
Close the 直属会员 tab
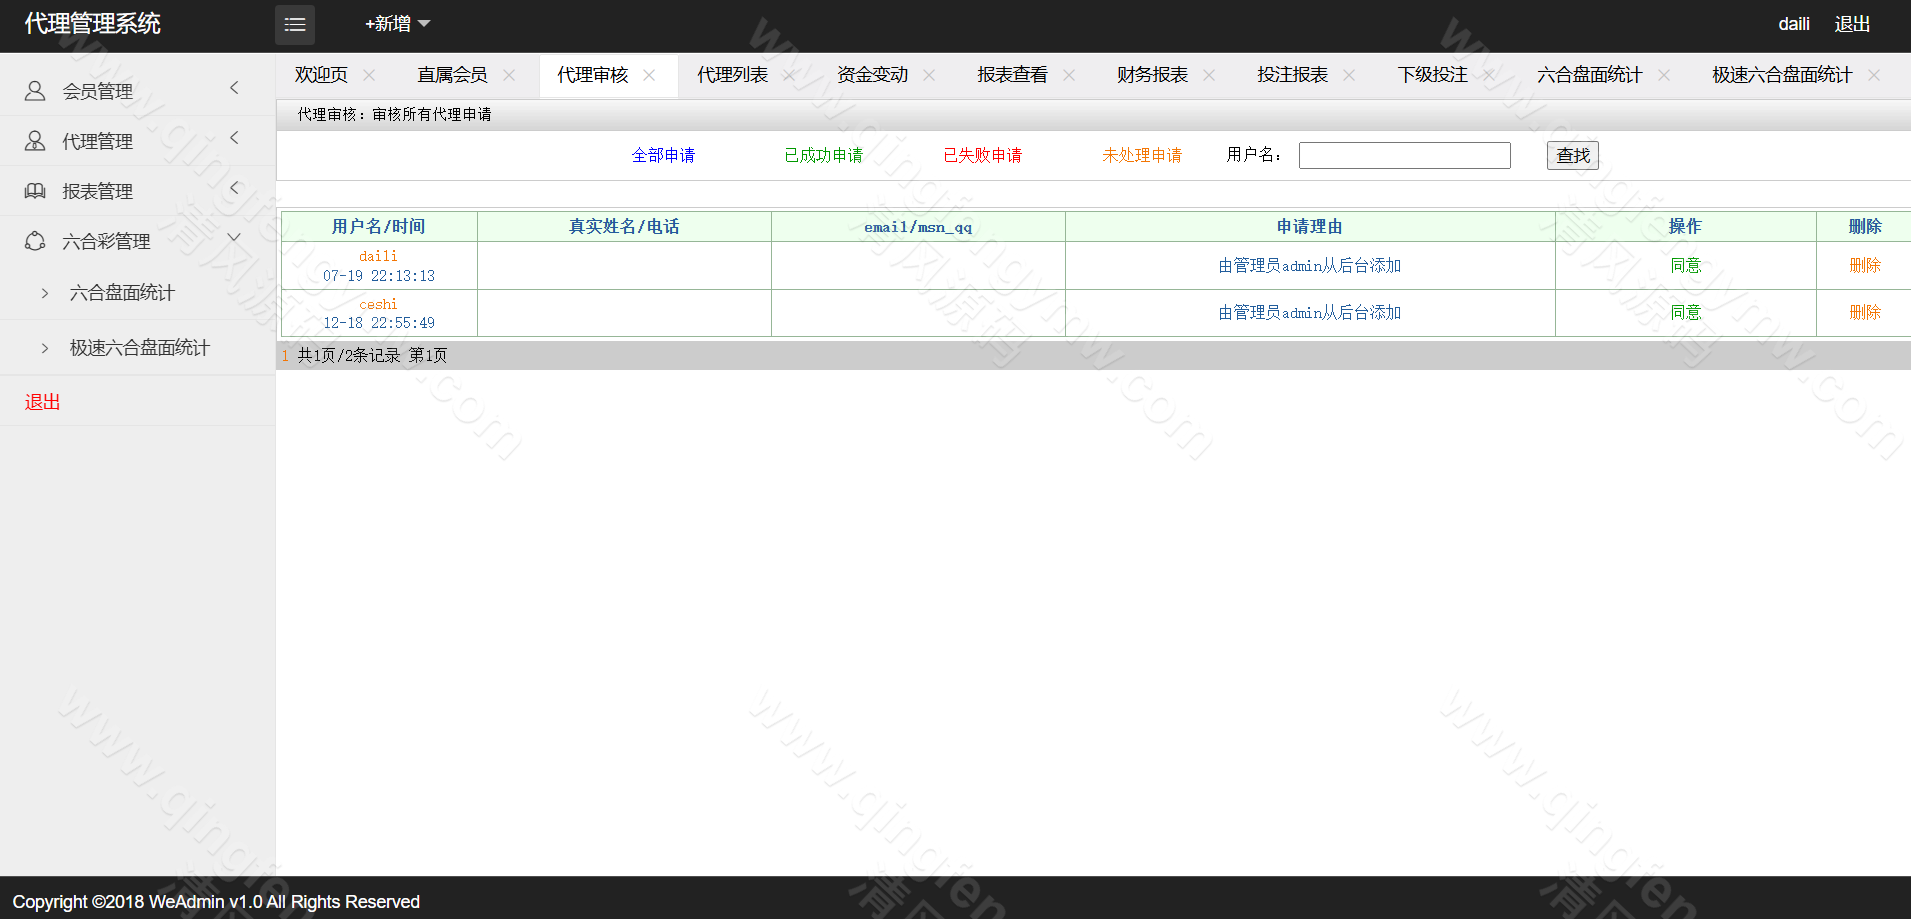tap(509, 75)
